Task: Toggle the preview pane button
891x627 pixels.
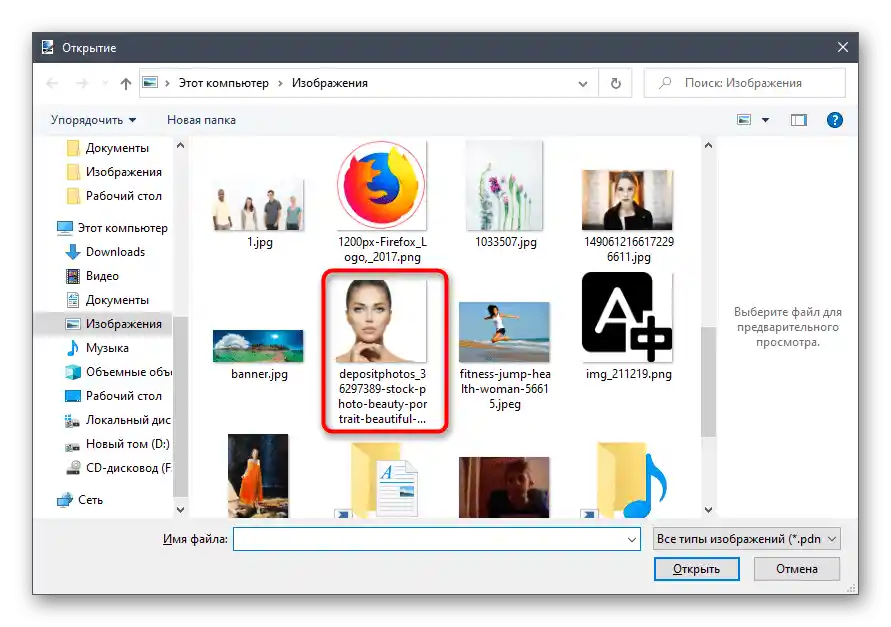Action: [798, 120]
